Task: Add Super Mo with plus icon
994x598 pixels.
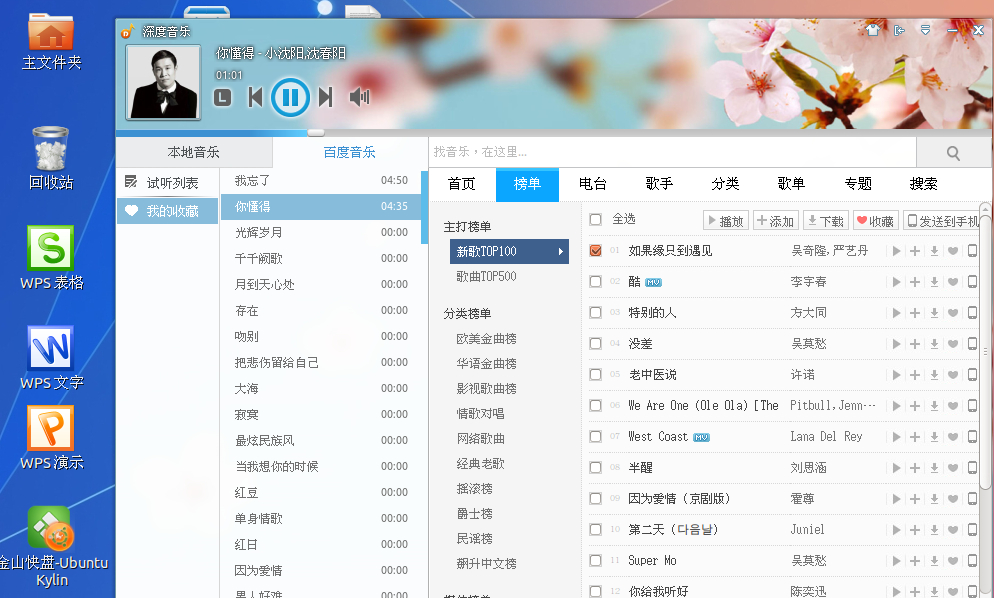Action: point(915,561)
